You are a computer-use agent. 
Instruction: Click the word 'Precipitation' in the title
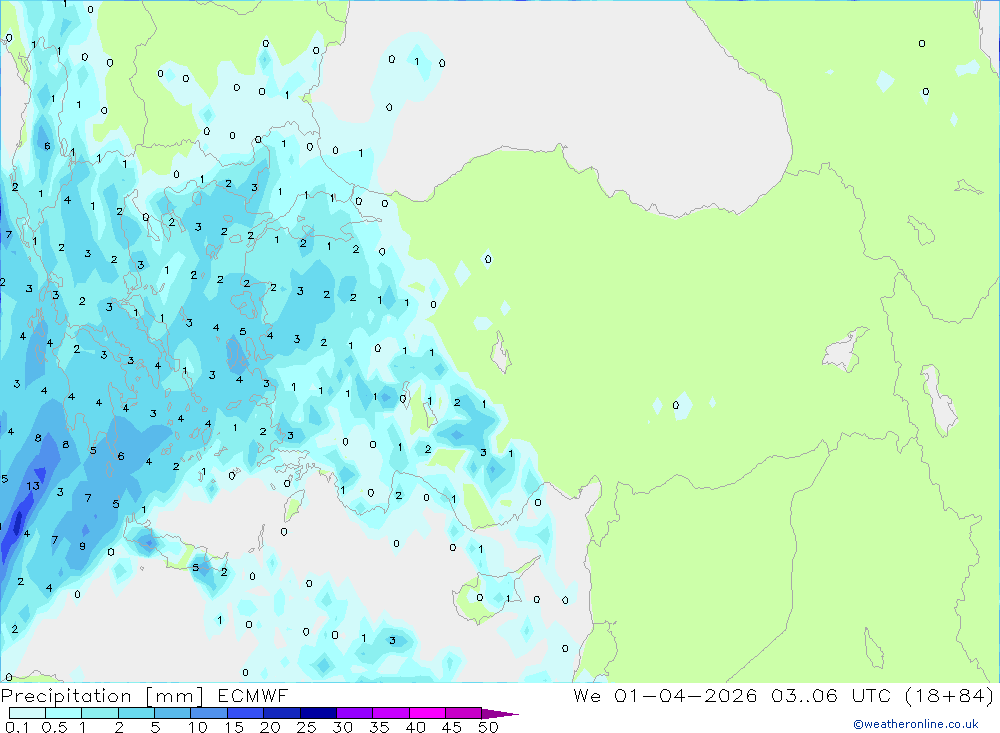66,696
